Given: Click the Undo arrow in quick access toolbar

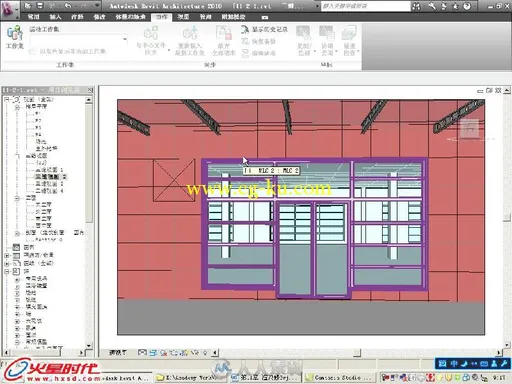Looking at the screenshot, I should click(68, 6).
